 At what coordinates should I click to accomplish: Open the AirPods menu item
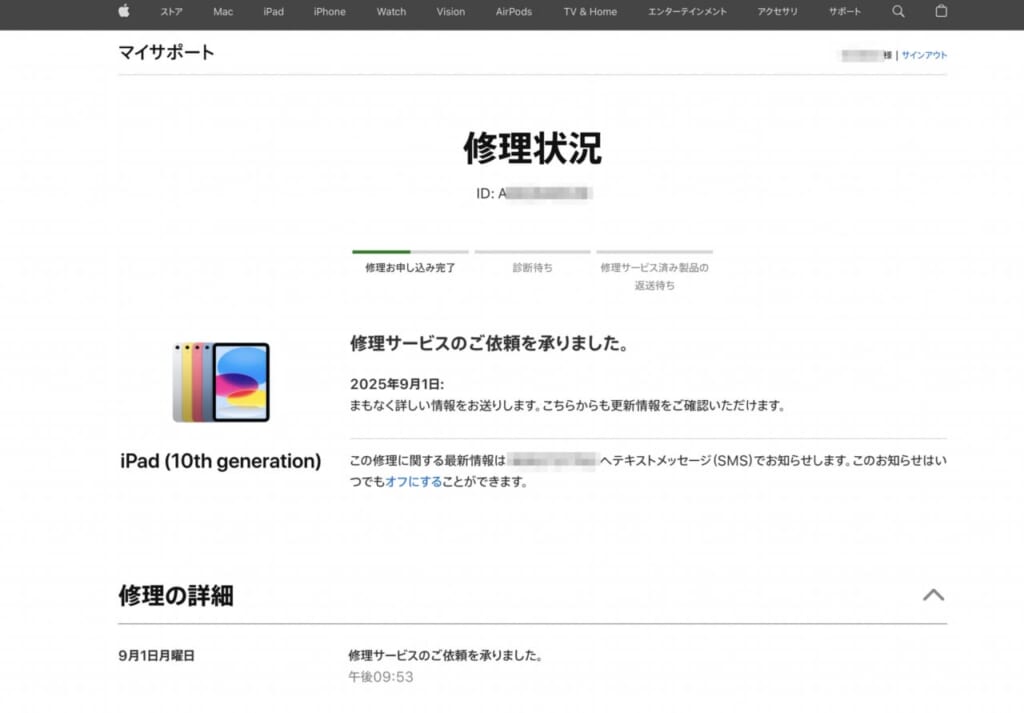pos(514,12)
